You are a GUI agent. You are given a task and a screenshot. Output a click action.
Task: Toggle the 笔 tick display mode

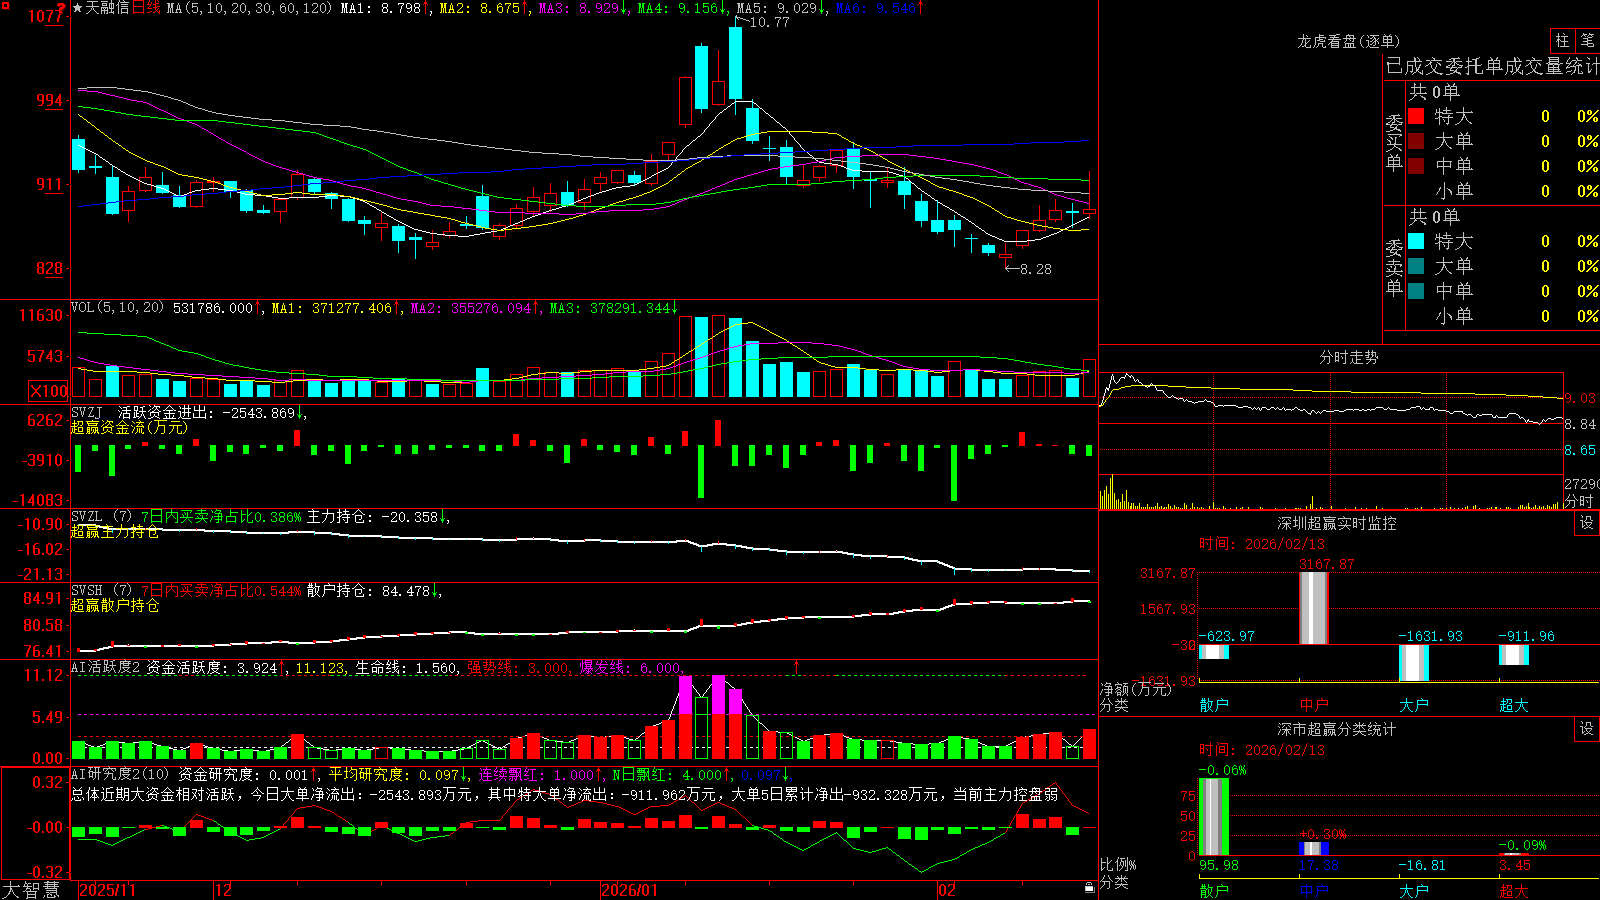coord(1587,41)
